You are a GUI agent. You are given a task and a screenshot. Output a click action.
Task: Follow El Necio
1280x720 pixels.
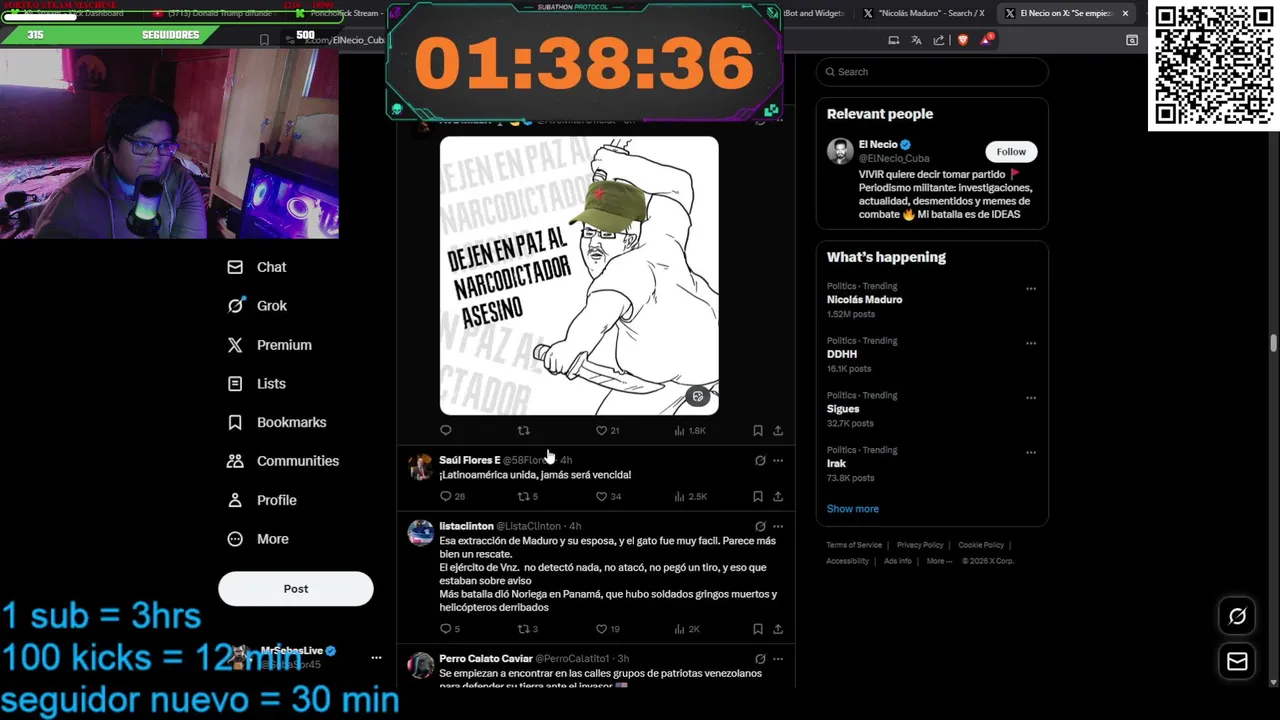tap(1011, 152)
